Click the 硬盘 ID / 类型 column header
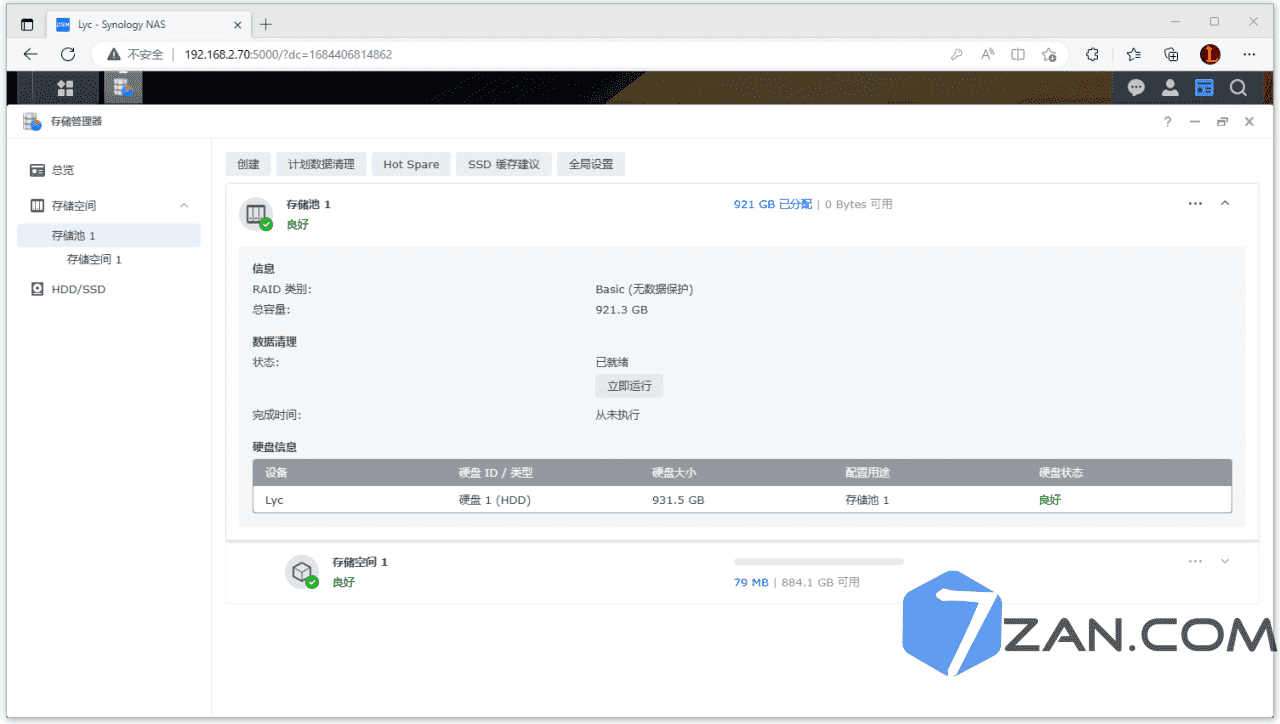Screen dimensions: 1280x724 [x=496, y=472]
